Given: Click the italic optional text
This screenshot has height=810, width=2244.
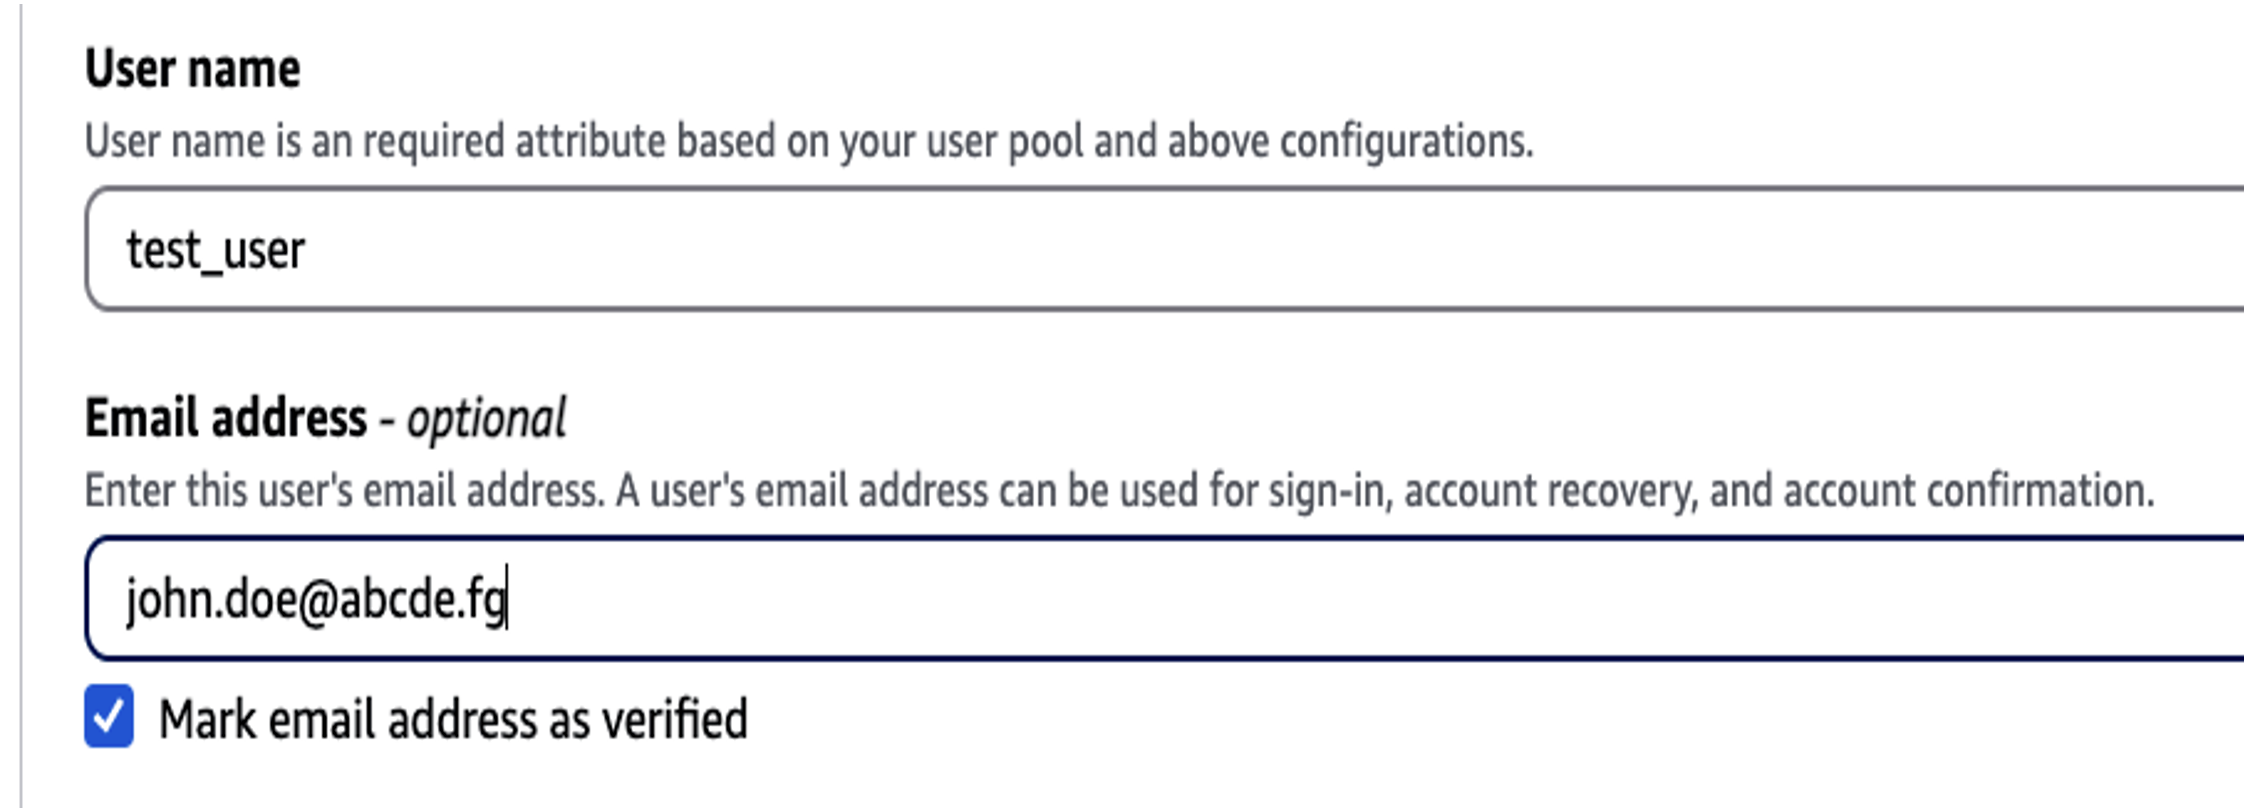Looking at the screenshot, I should pos(486,419).
